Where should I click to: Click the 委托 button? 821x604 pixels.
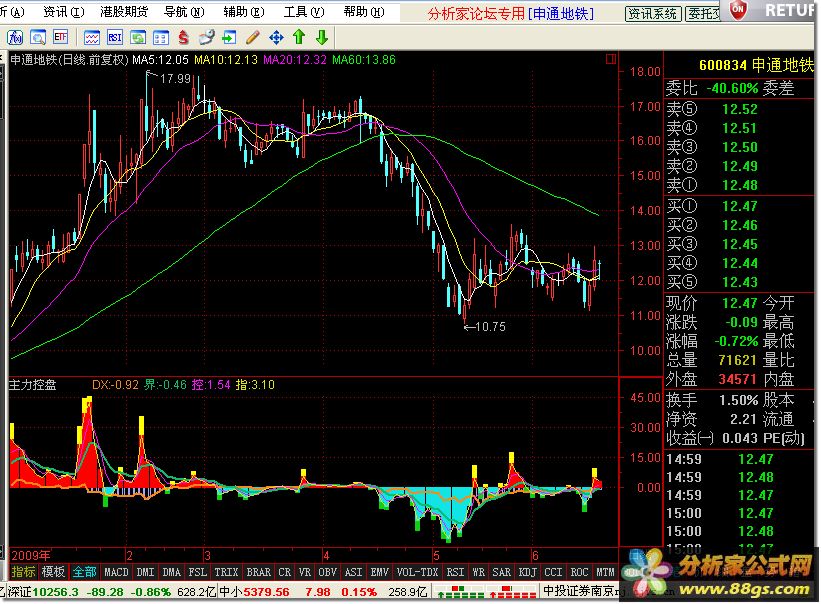pos(703,14)
